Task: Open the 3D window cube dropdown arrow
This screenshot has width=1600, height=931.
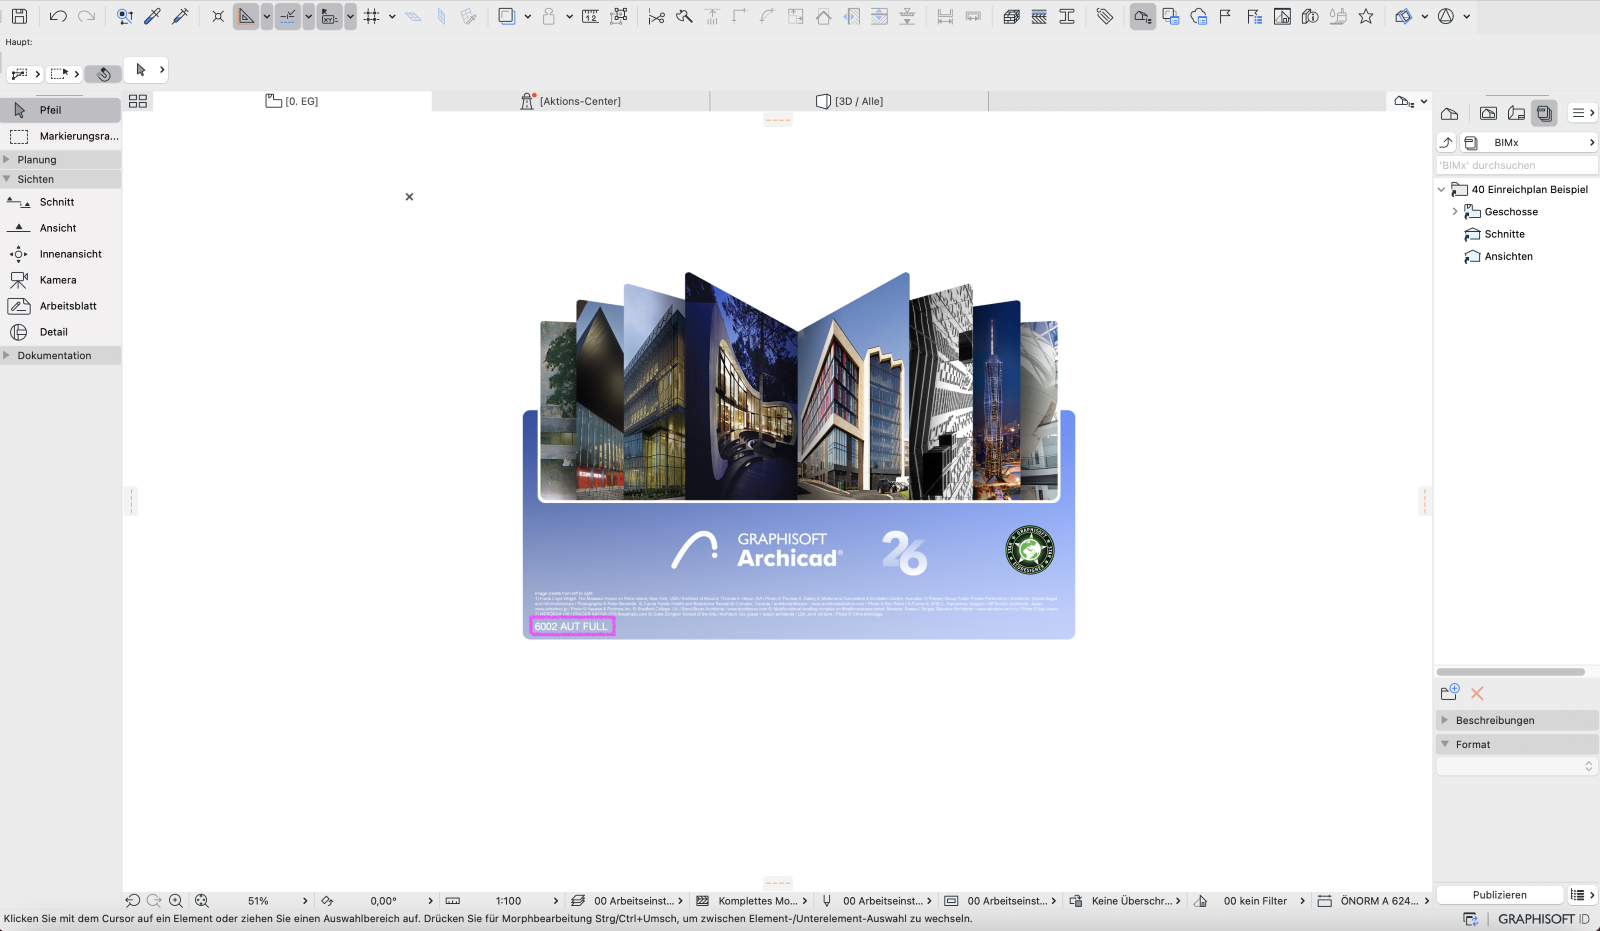Action: pyautogui.click(x=1424, y=16)
